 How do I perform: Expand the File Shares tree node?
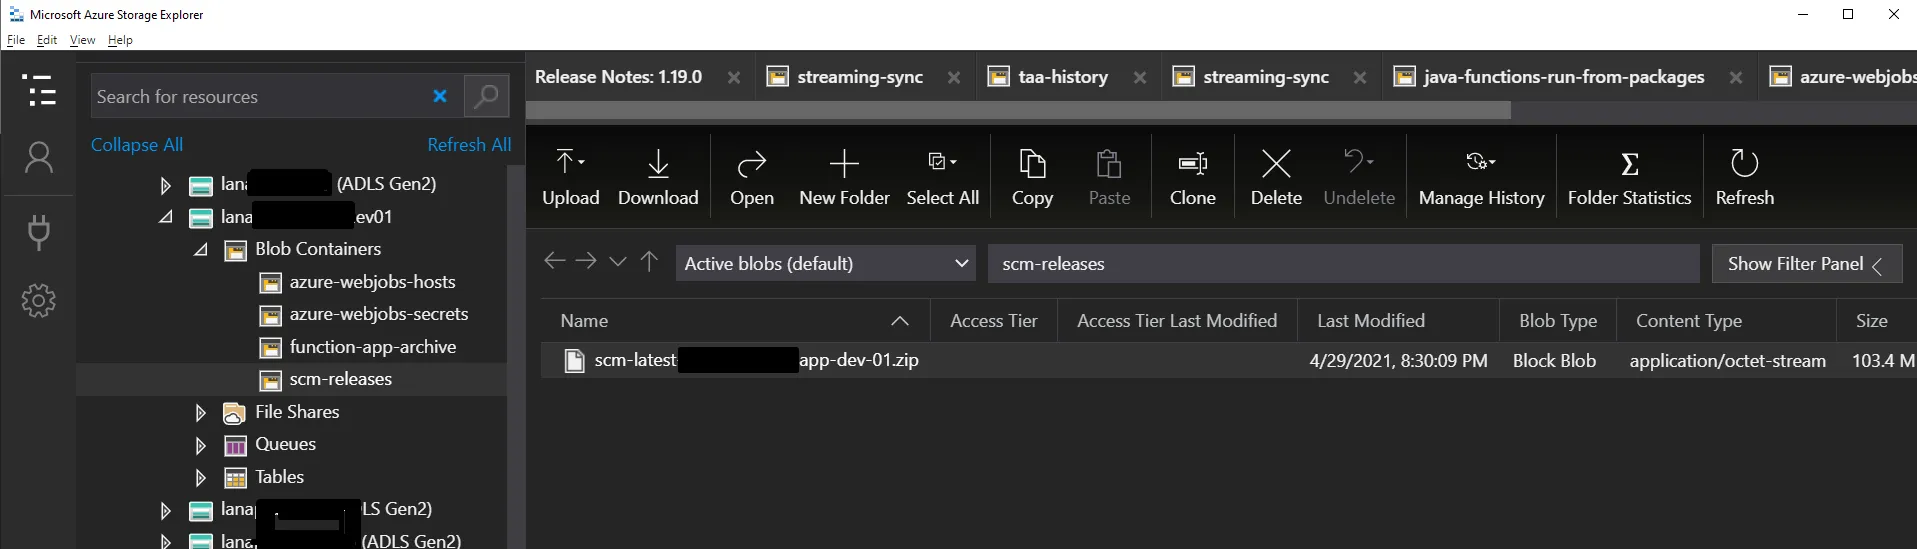coord(200,413)
